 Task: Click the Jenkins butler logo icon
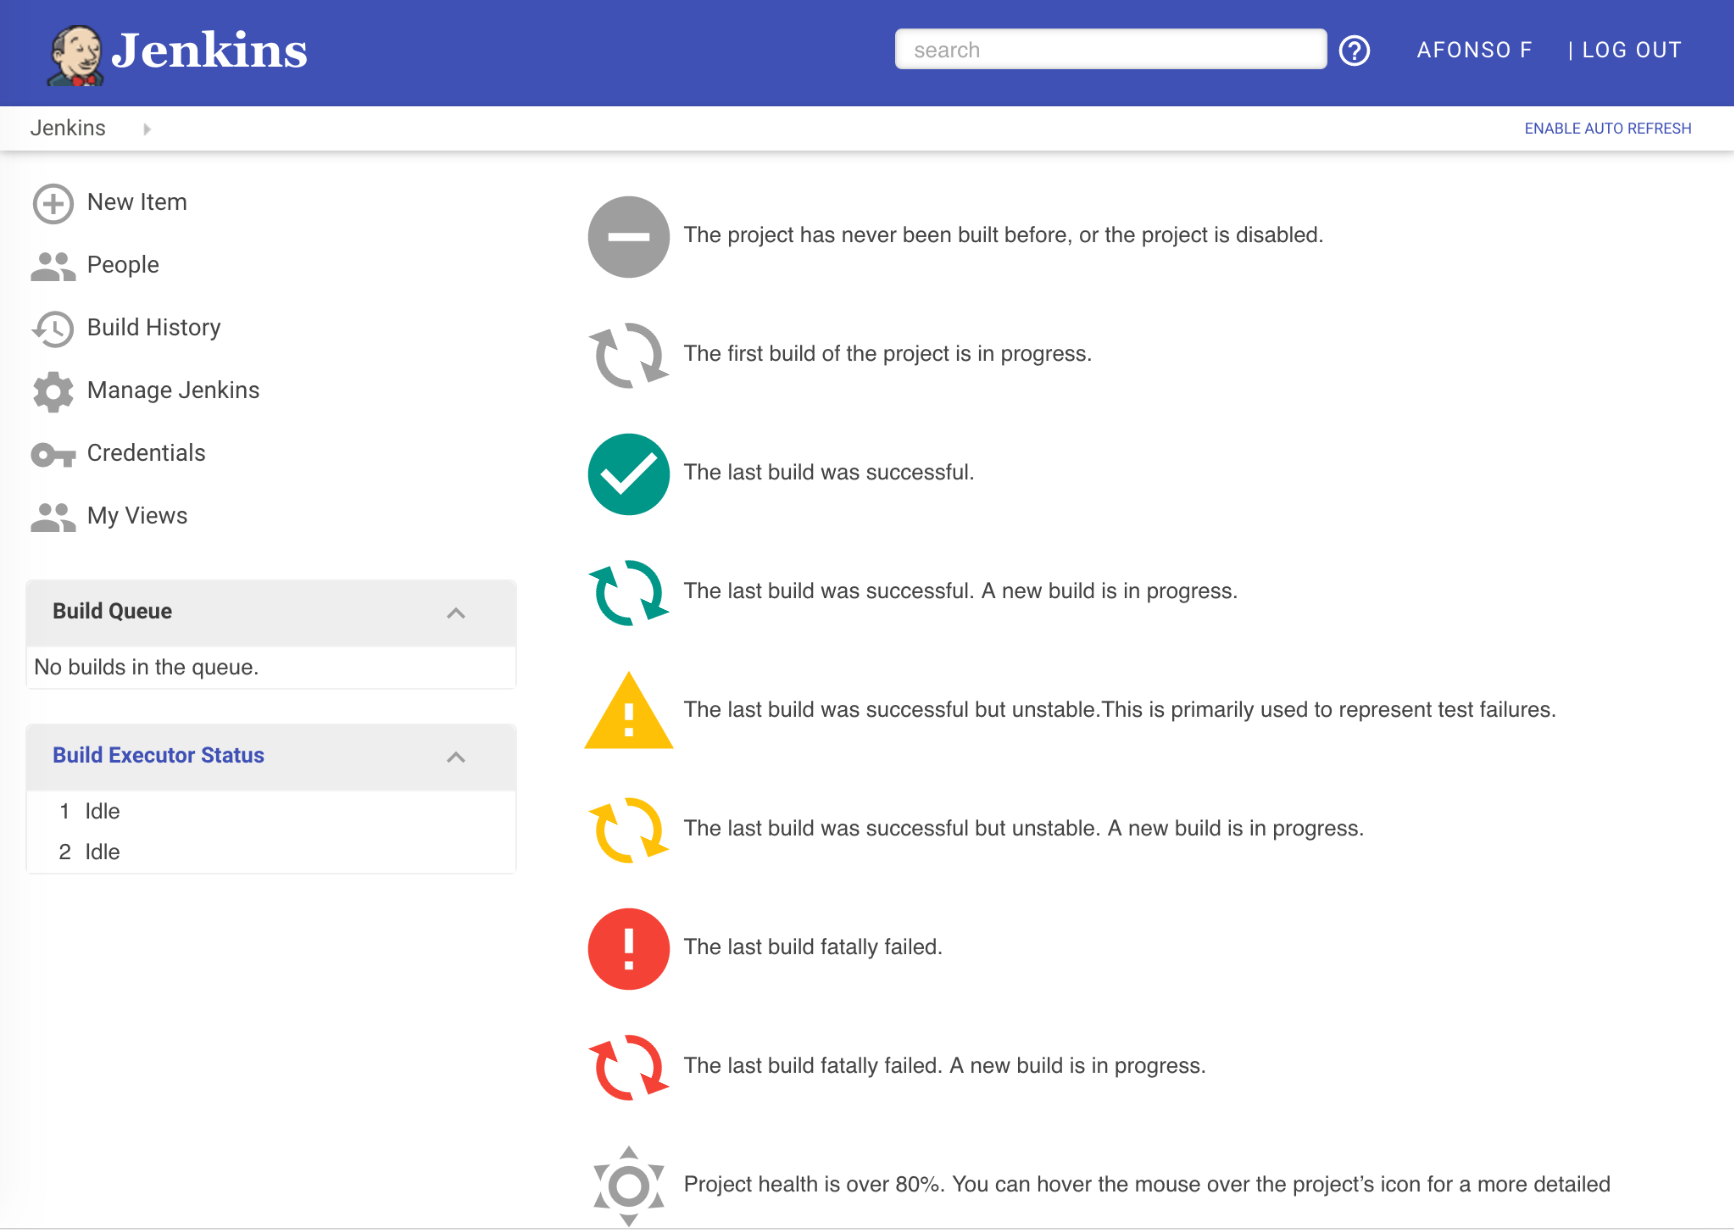tap(75, 54)
